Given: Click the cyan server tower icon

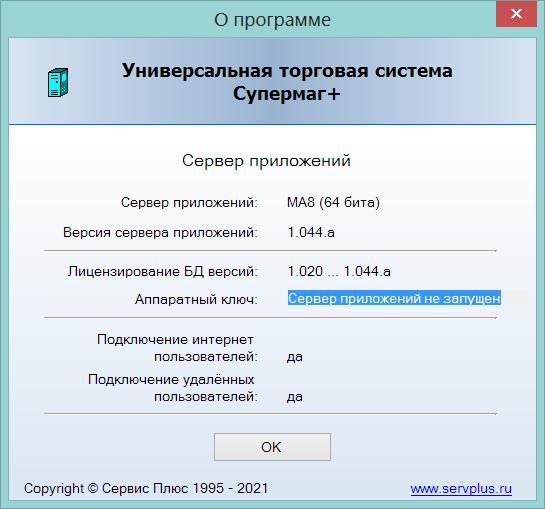Looking at the screenshot, I should click(58, 83).
